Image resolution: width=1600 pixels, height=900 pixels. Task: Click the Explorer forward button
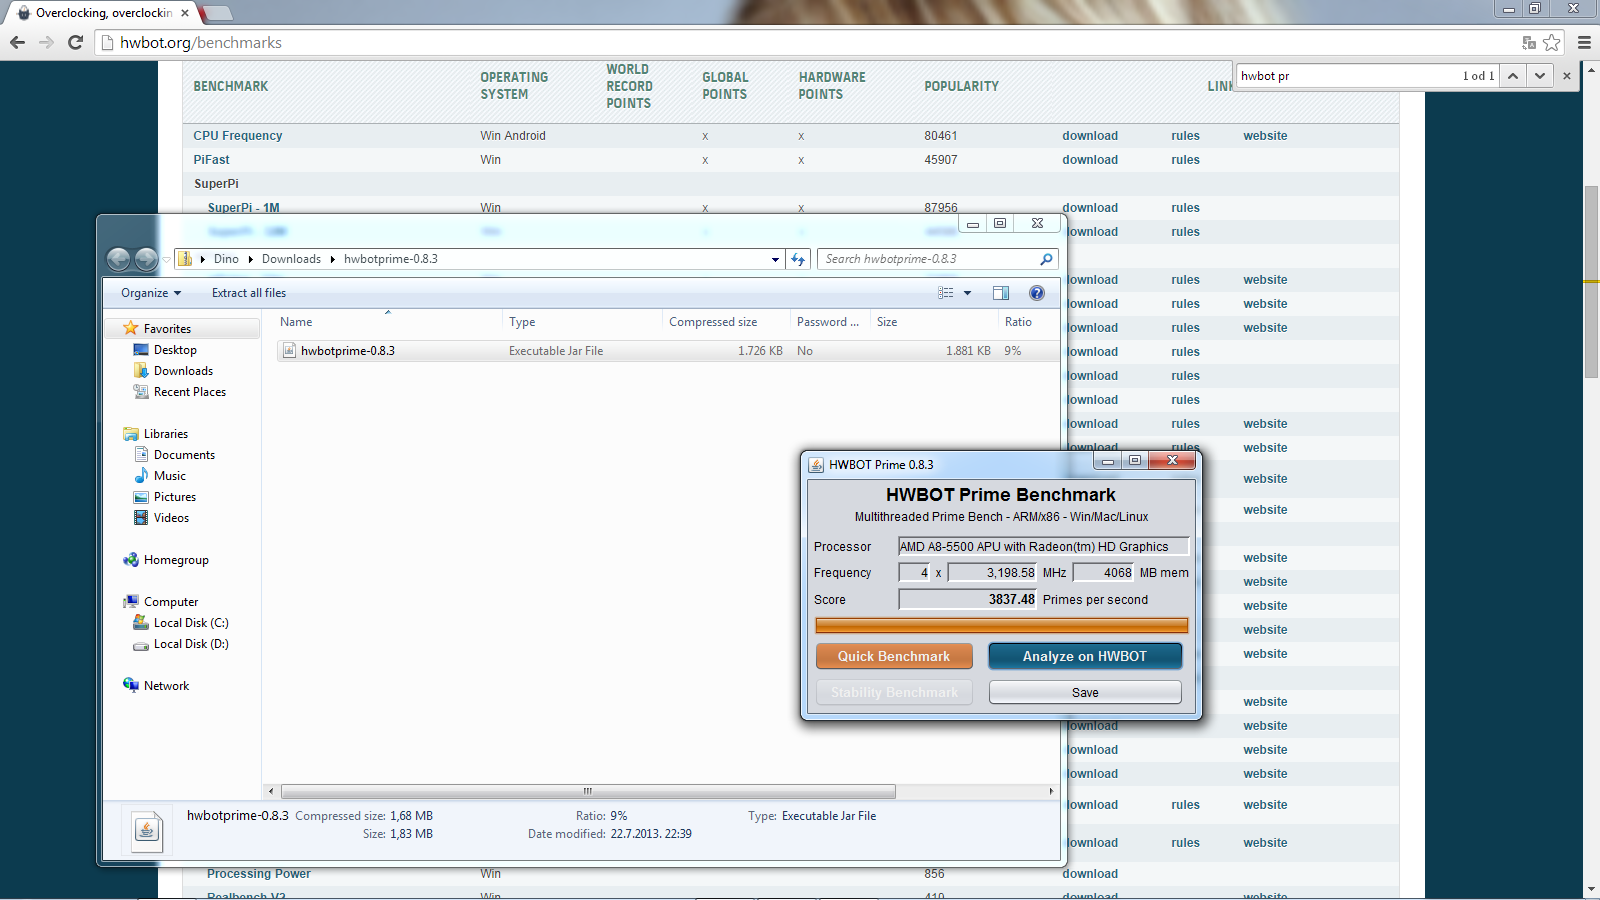coord(146,259)
